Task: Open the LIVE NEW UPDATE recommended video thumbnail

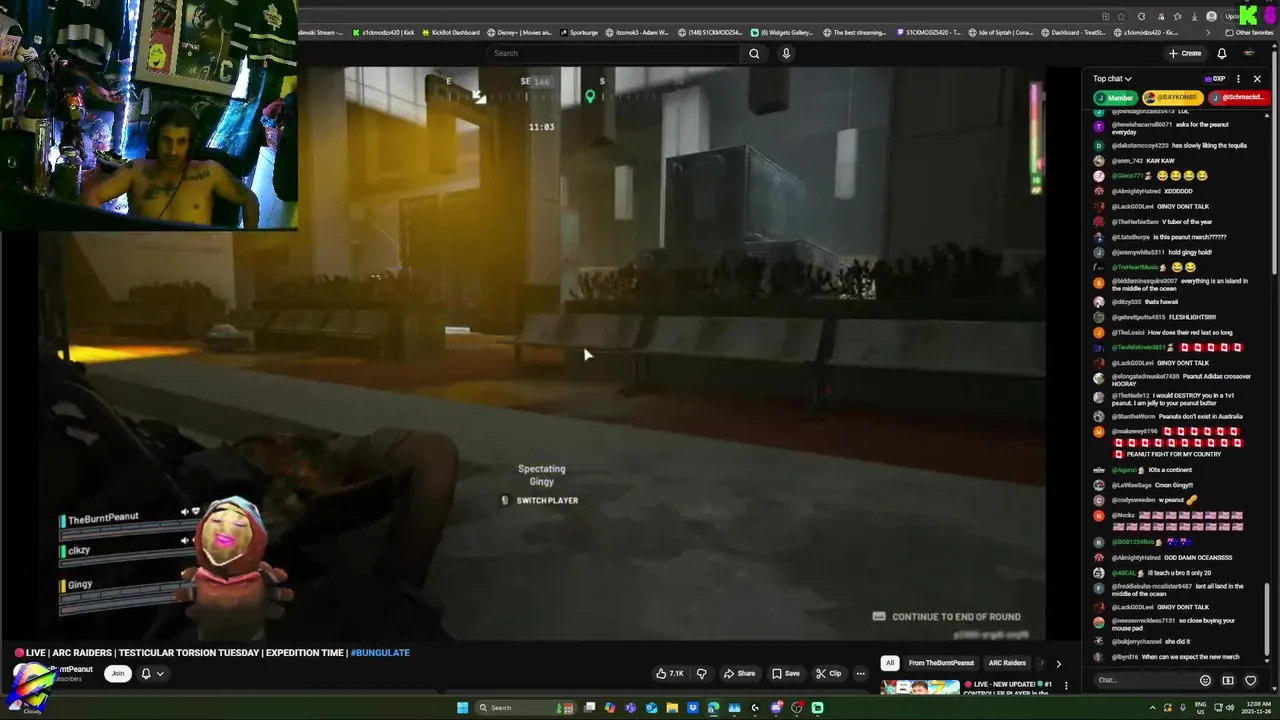Action: tap(920, 687)
